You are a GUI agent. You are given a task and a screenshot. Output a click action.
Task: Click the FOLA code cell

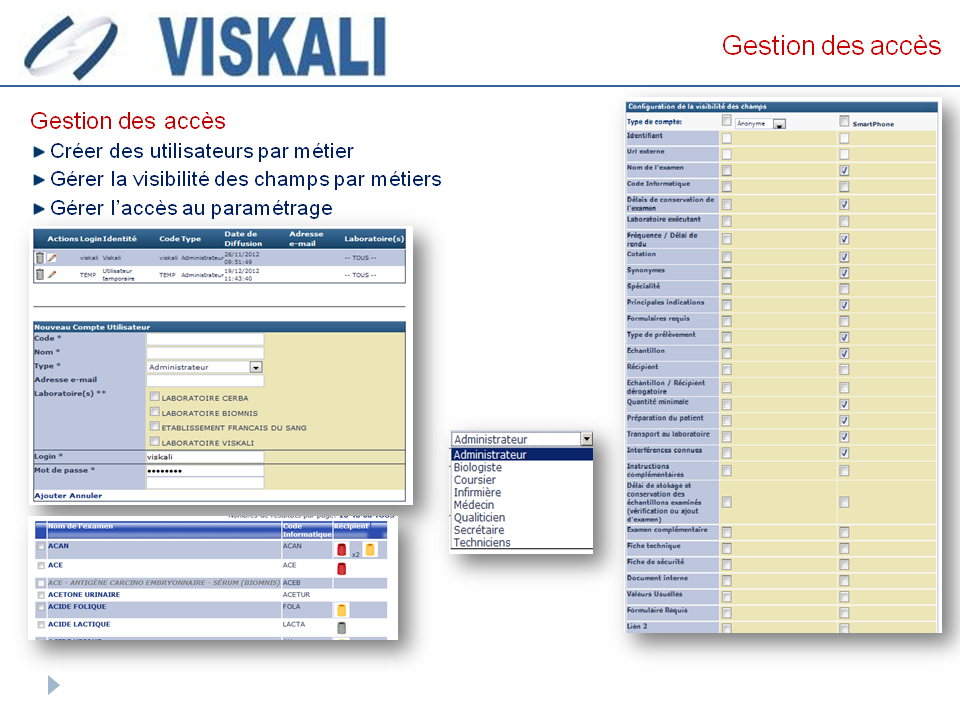point(291,607)
